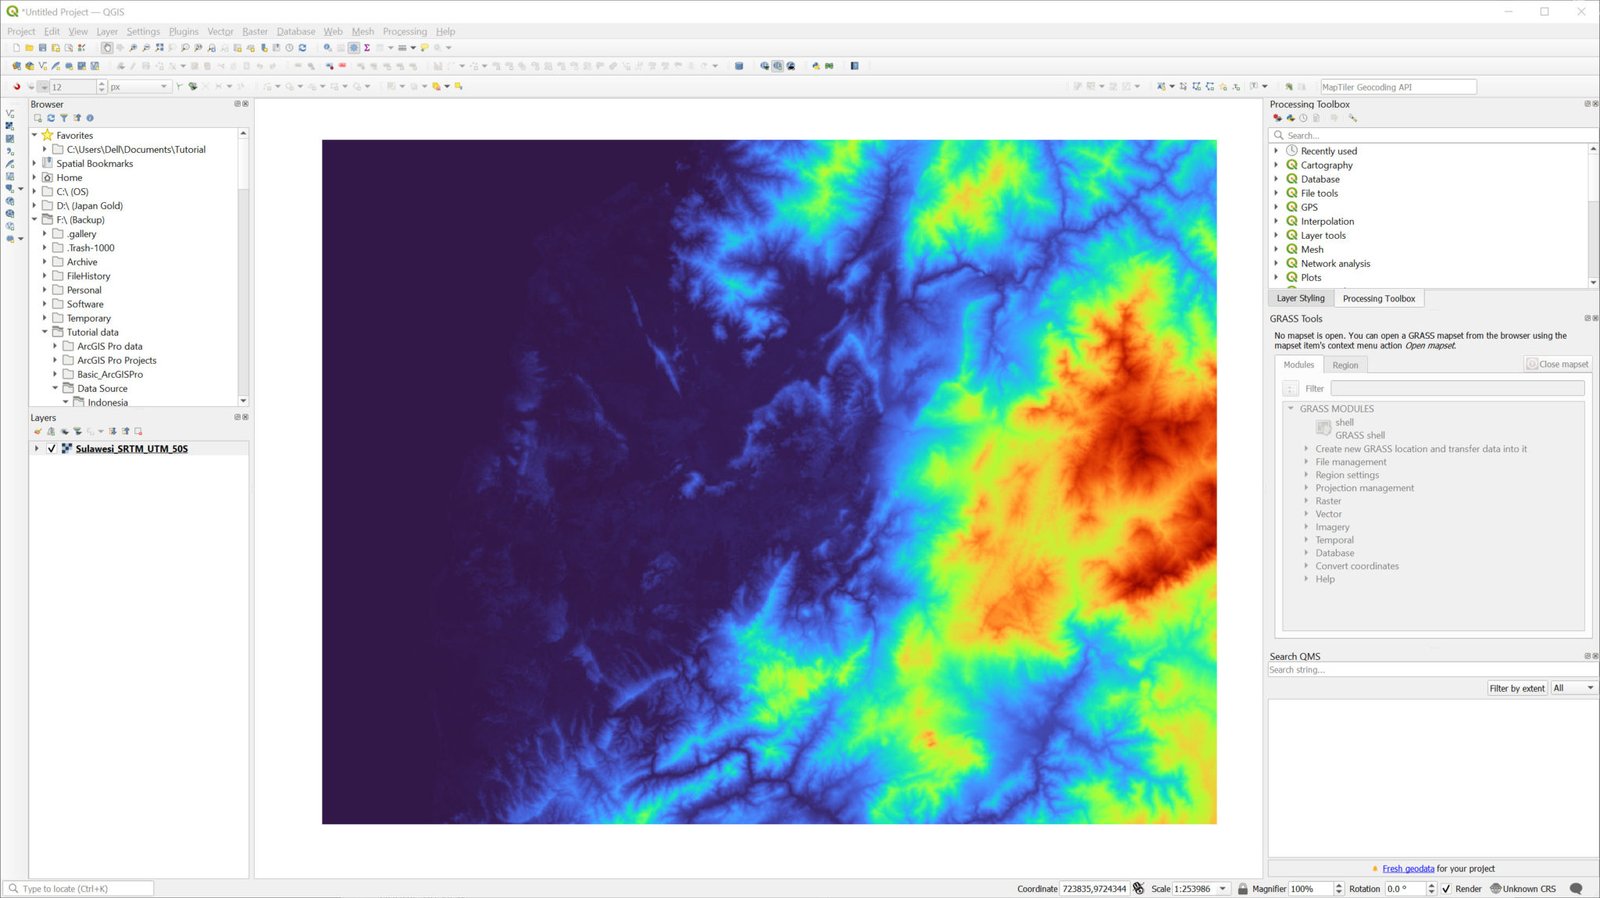Toggle the extents/mouse position display icon
The image size is (1600, 898).
1138,888
